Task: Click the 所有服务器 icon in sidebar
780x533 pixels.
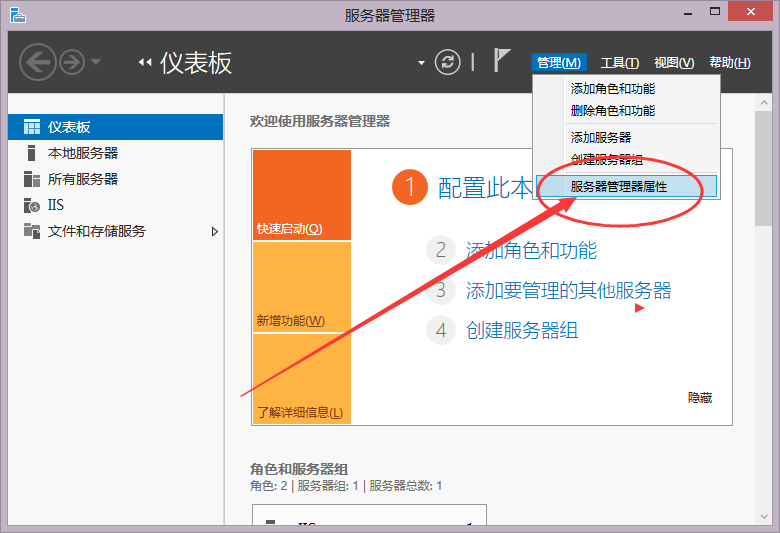Action: 32,179
